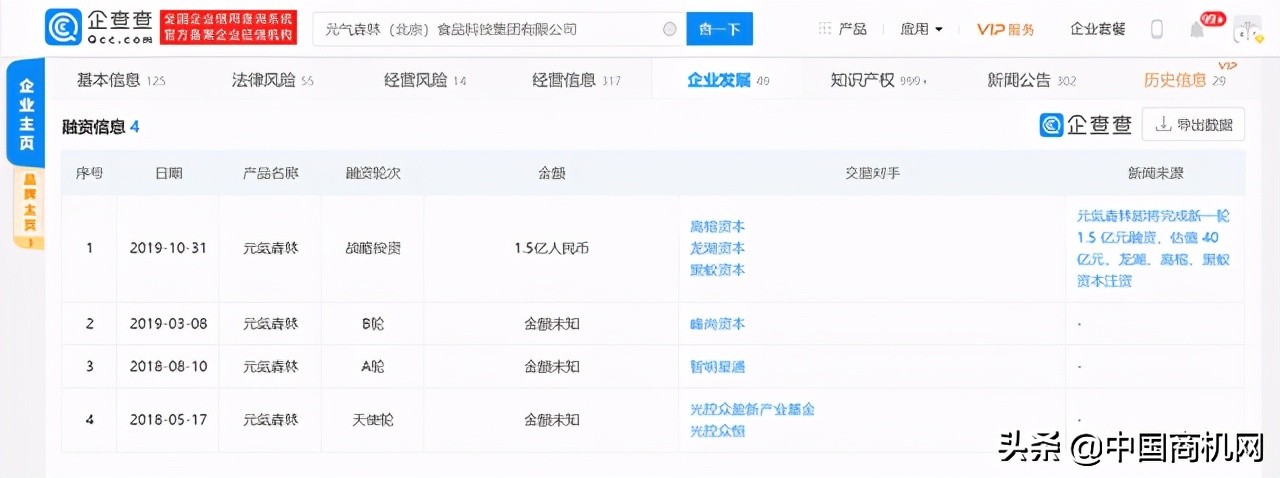Switch to the 知识产权 tab
The image size is (1280, 478).
[x=878, y=80]
